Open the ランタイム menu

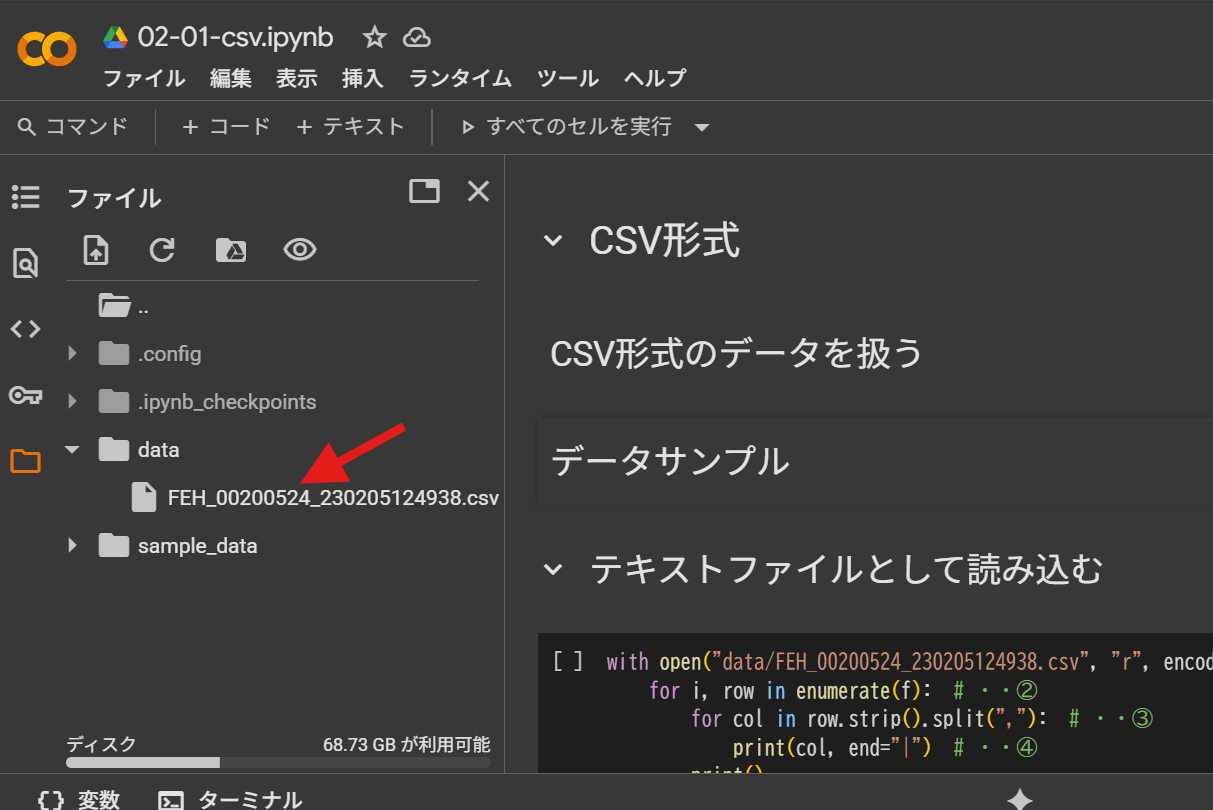(460, 78)
